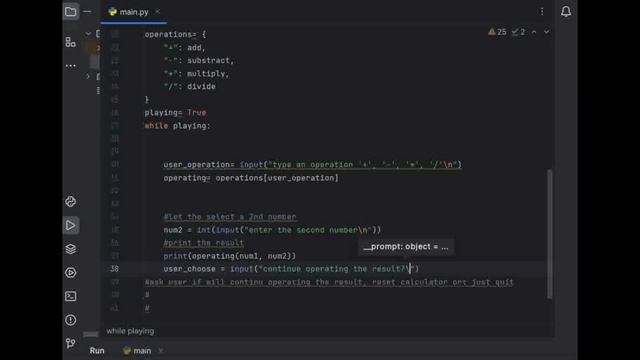Open the Notifications bell
Viewport: 640px width, 360px height.
click(x=566, y=12)
